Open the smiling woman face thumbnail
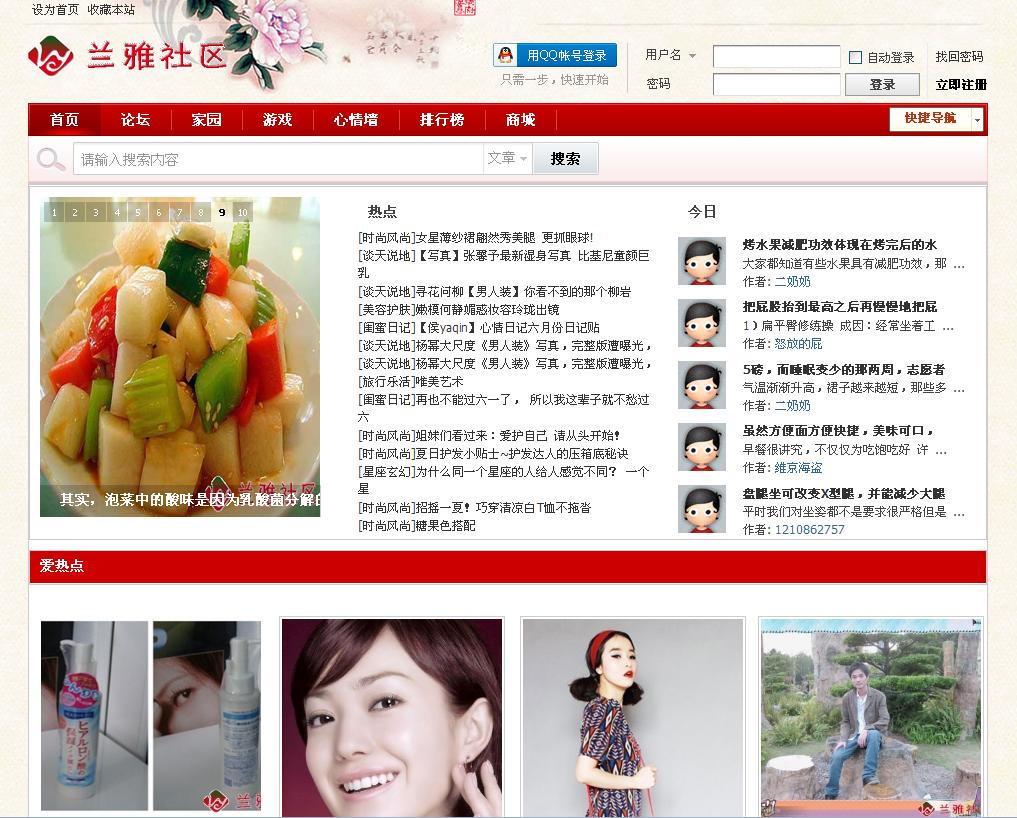This screenshot has width=1017, height=818. pyautogui.click(x=392, y=717)
